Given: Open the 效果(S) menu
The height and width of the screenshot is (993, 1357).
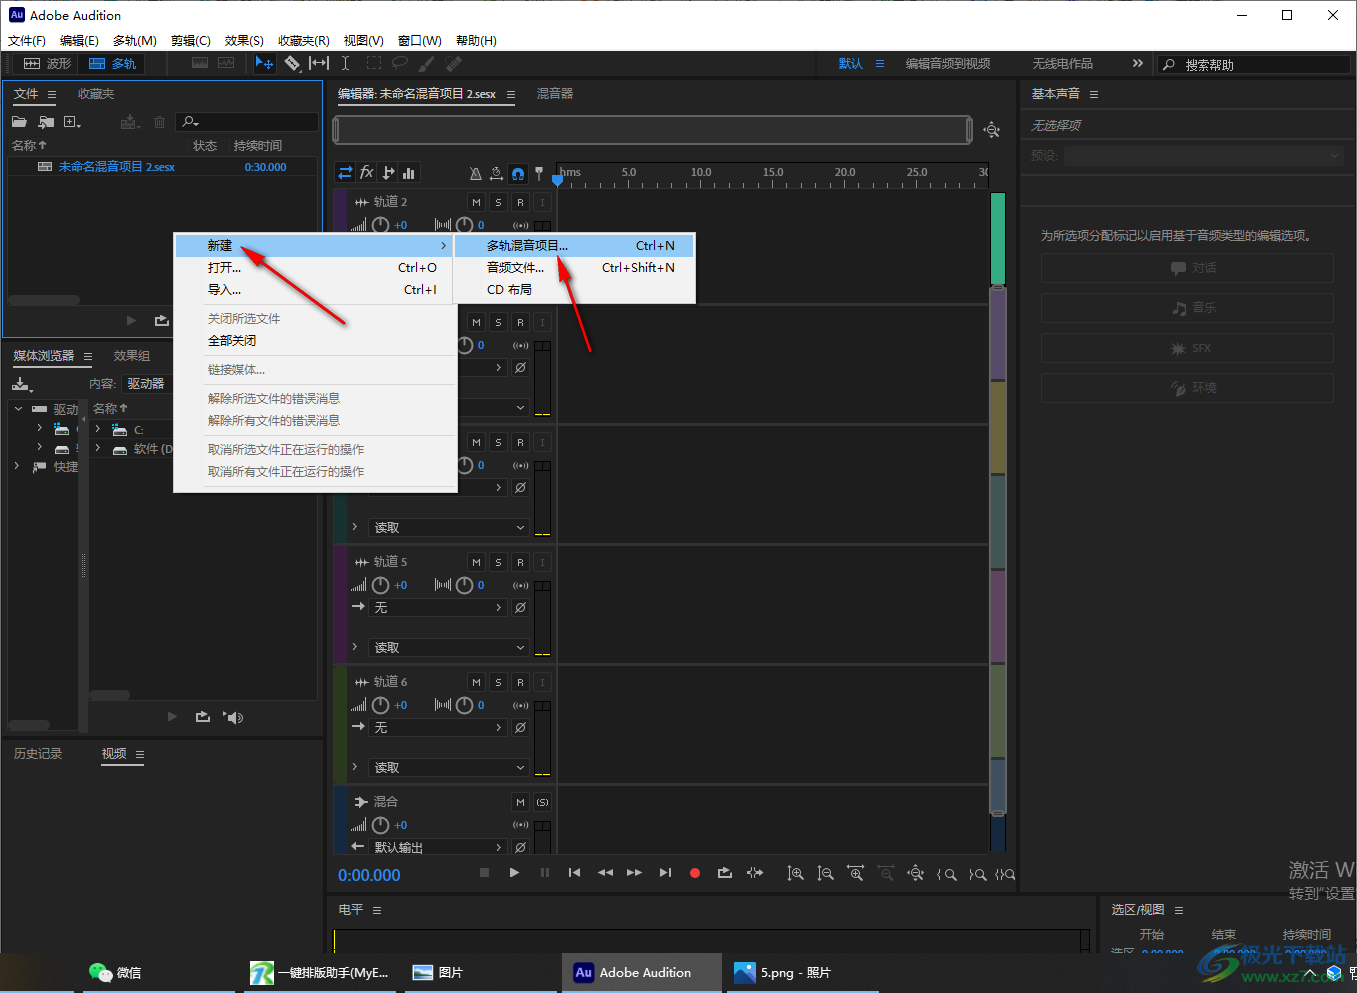Looking at the screenshot, I should [244, 41].
